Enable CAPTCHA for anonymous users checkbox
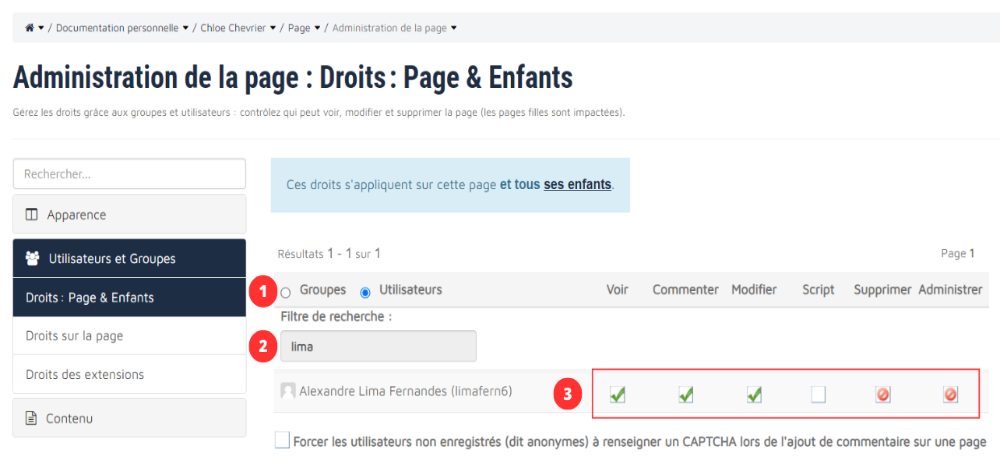The image size is (1000, 467). pyautogui.click(x=283, y=441)
